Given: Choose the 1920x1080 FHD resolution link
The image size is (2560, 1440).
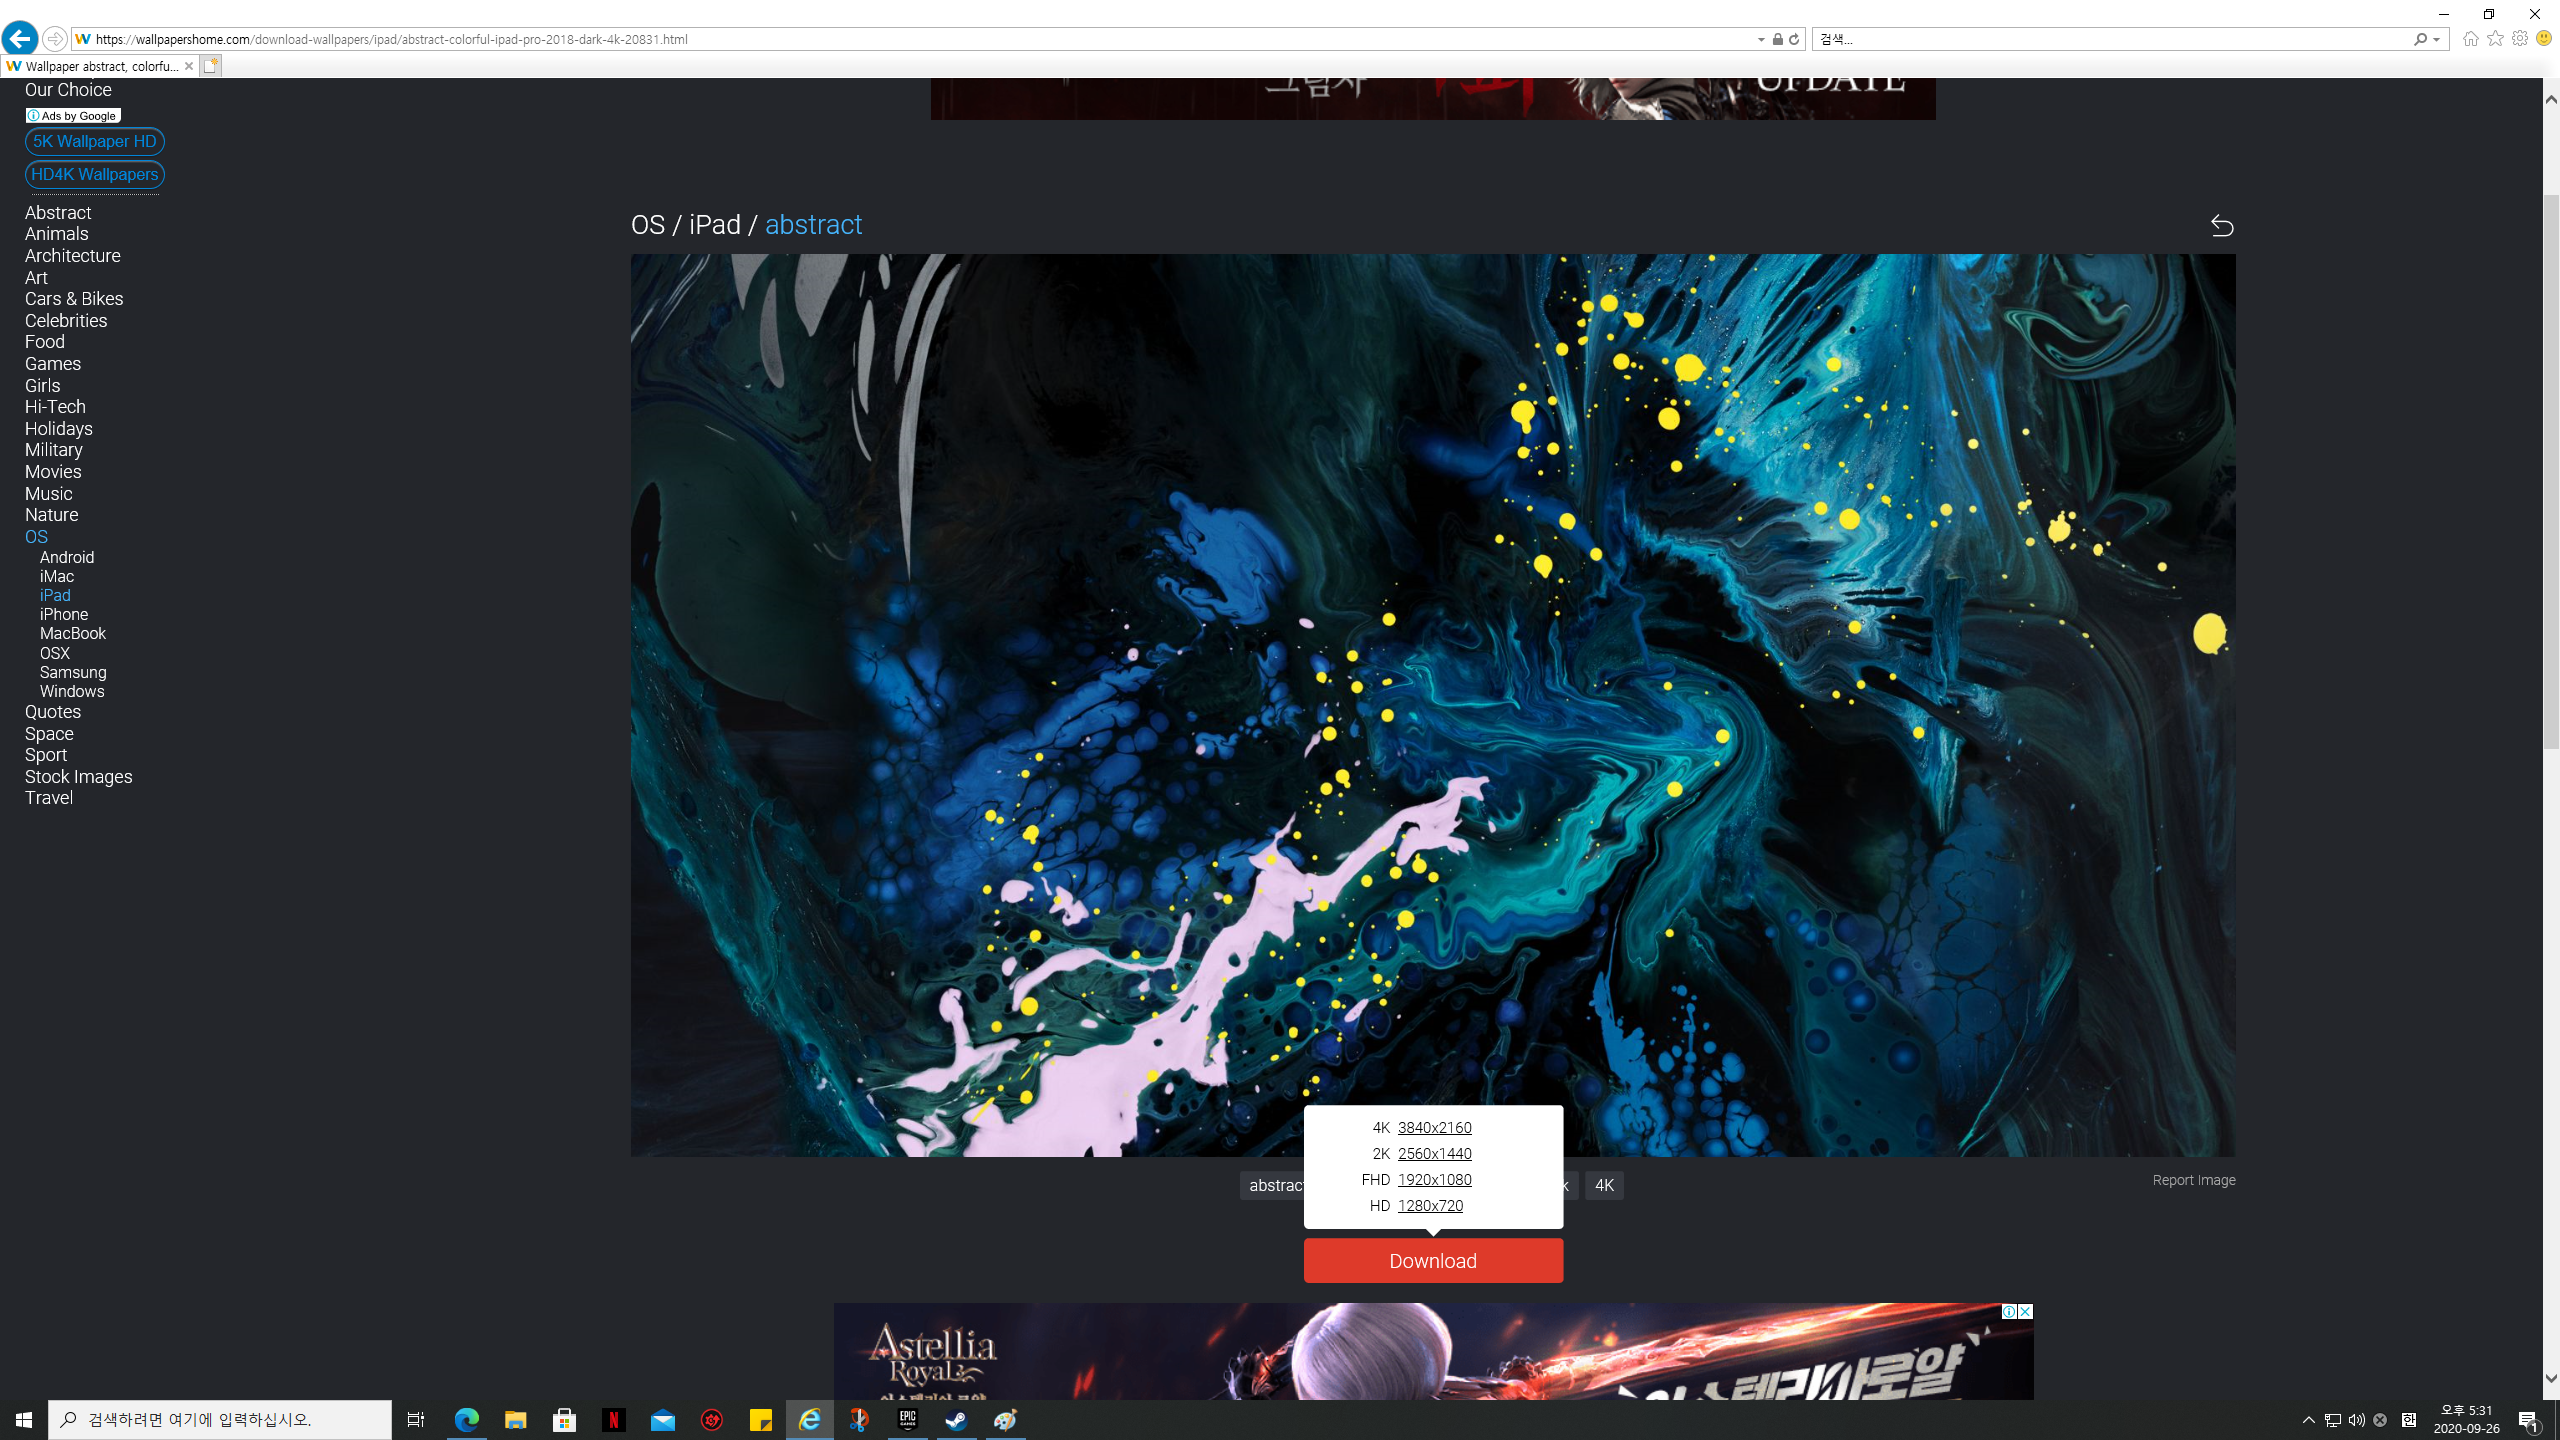Looking at the screenshot, I should (1434, 1180).
